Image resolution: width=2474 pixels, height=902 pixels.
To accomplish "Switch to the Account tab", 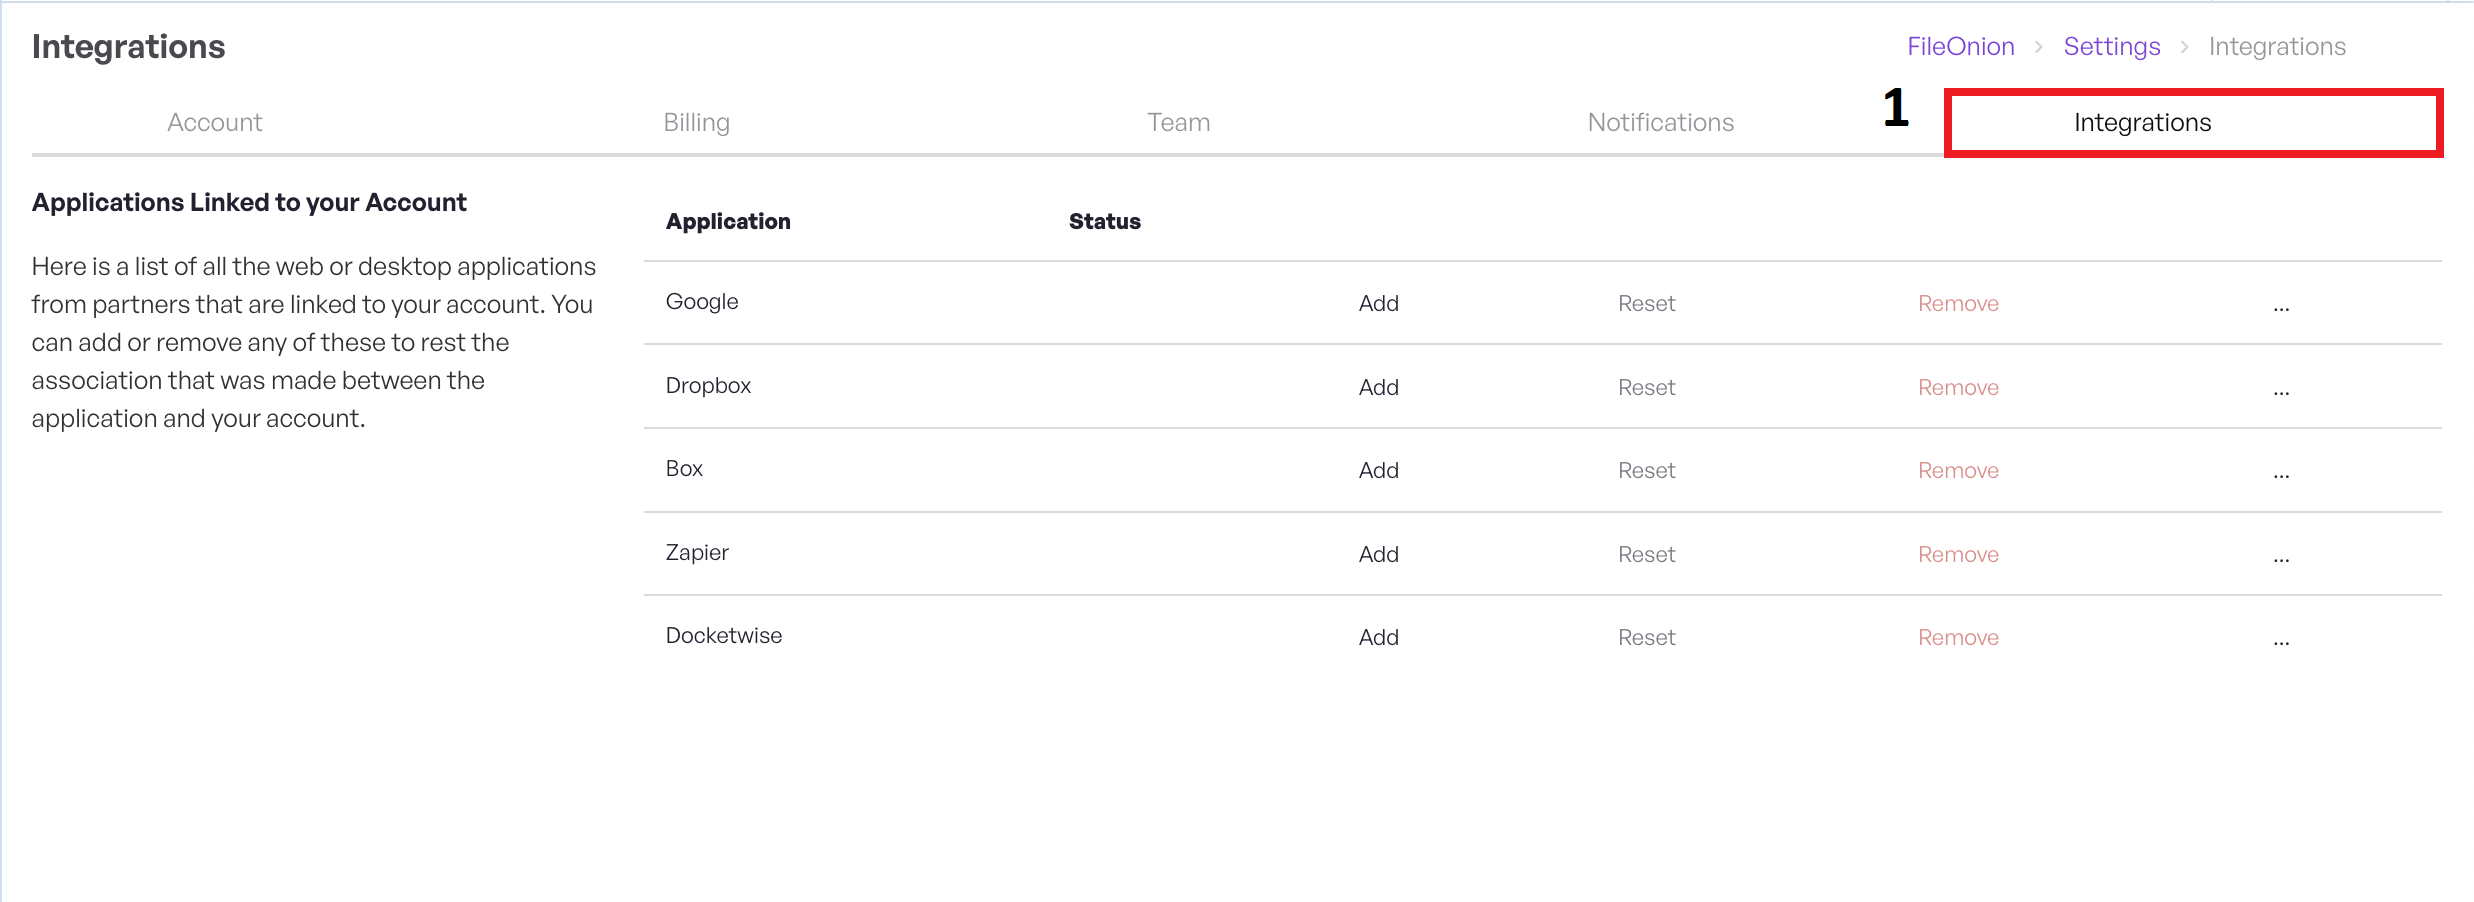I will click(214, 122).
